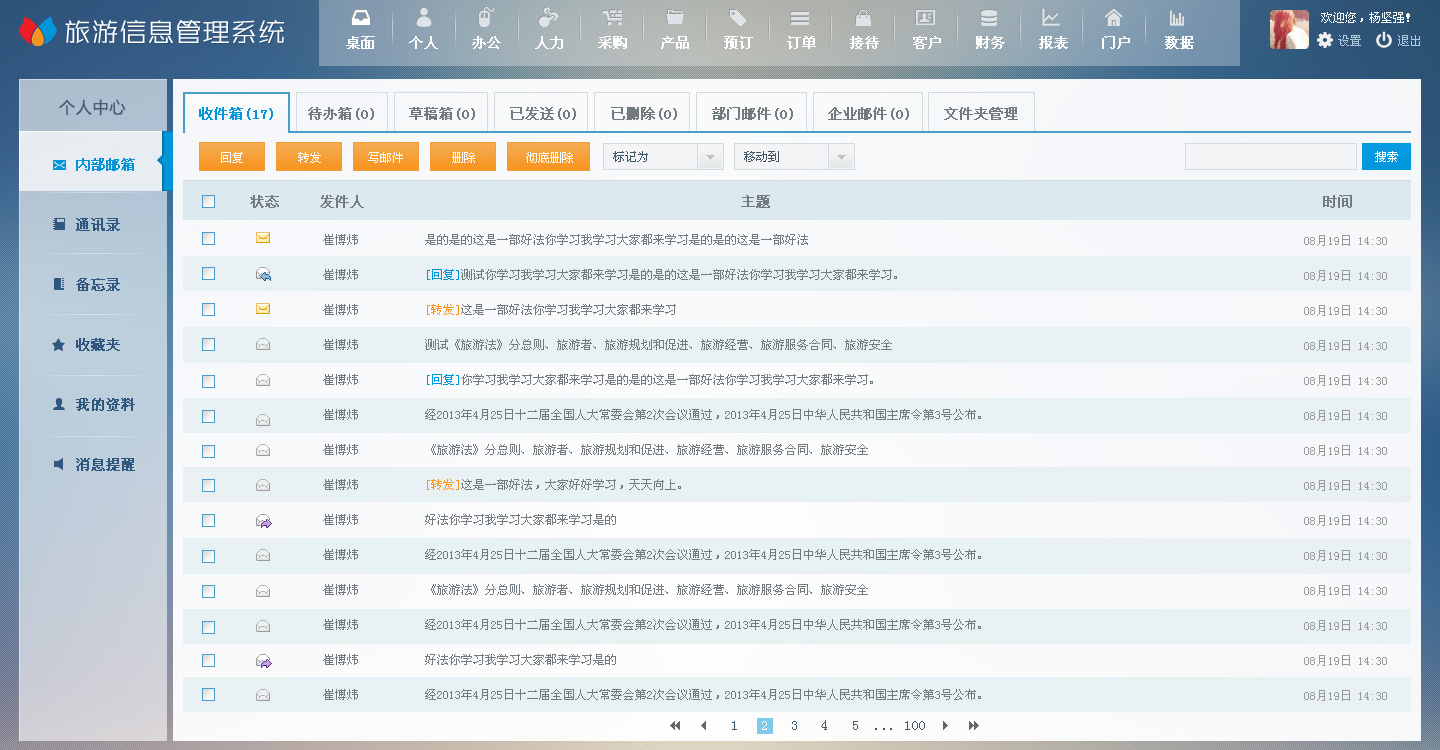Image resolution: width=1440 pixels, height=750 pixels.
Task: Click the orange 删除 delete button
Action: (x=463, y=157)
